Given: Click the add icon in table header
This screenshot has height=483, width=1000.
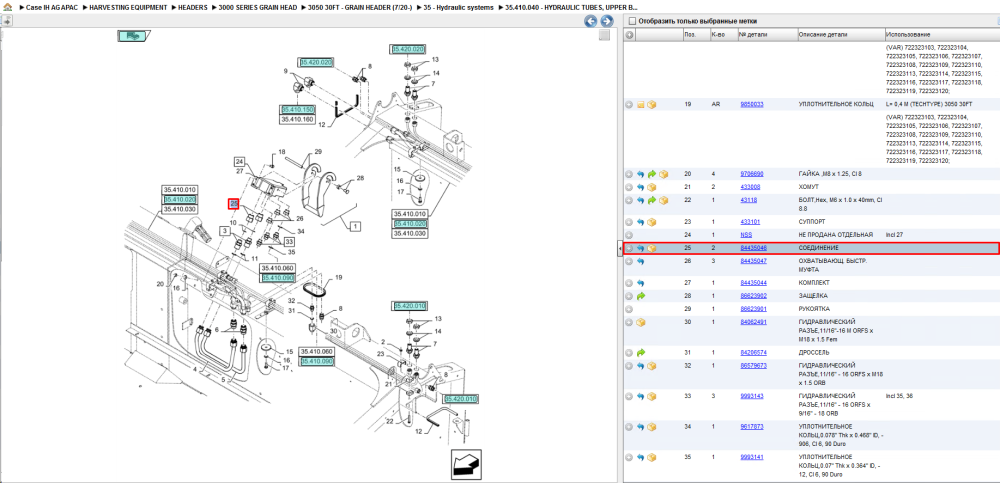Looking at the screenshot, I should 629,34.
